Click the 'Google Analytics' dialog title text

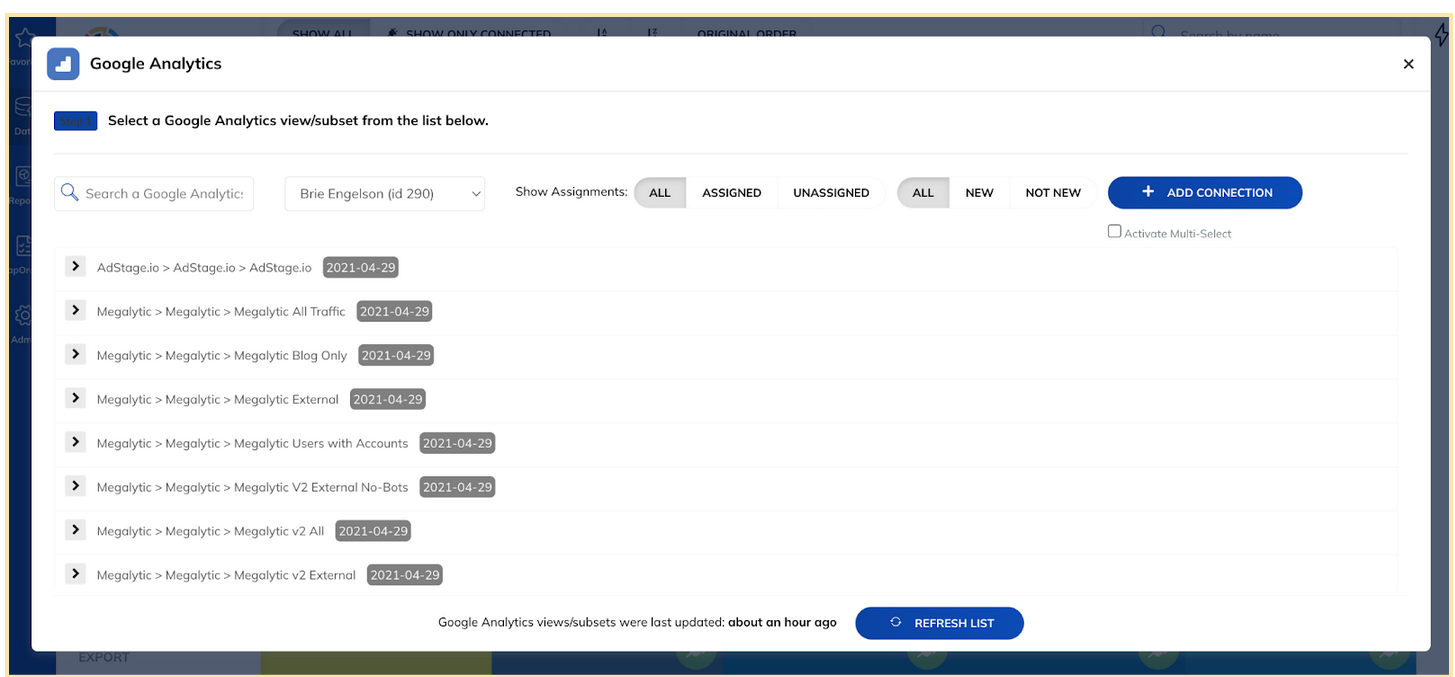[156, 64]
